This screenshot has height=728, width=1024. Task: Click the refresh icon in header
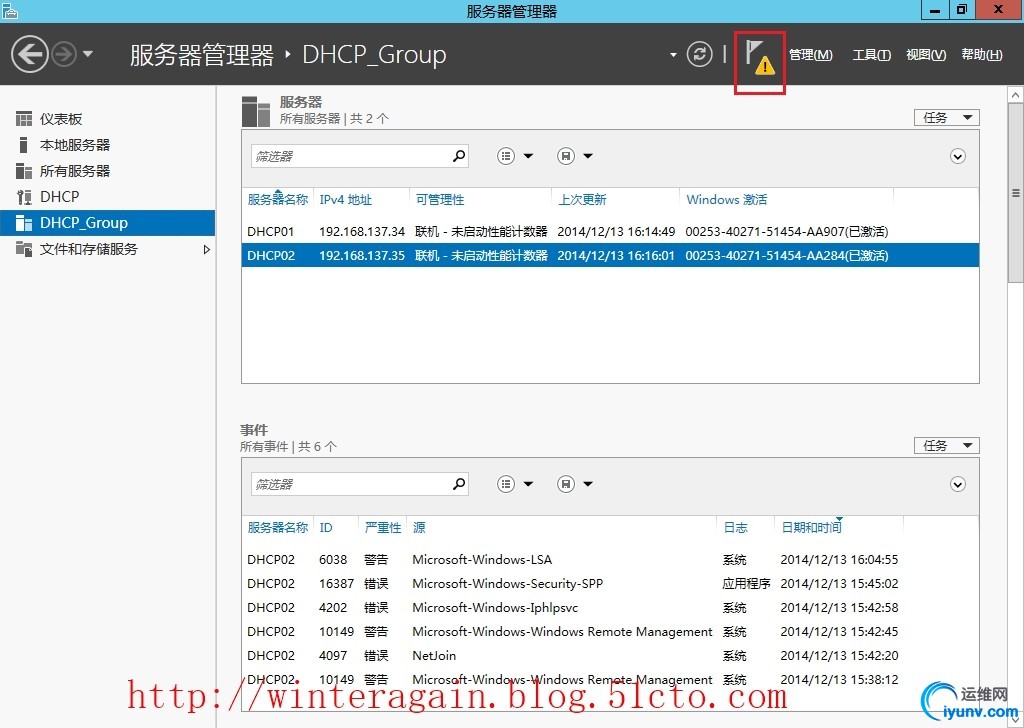699,54
